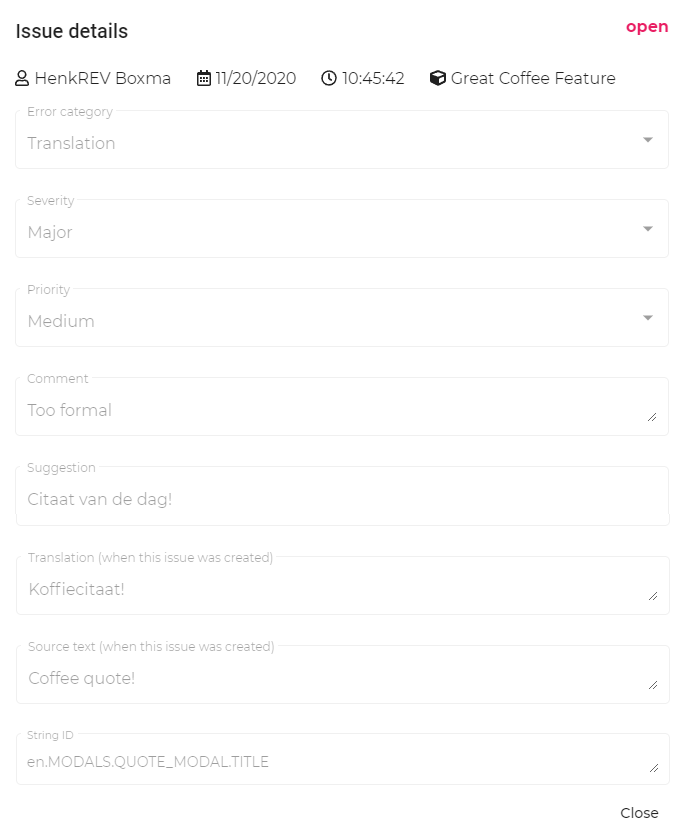Click into the Suggestion field
Viewport: 693px width, 836px height.
330,499
